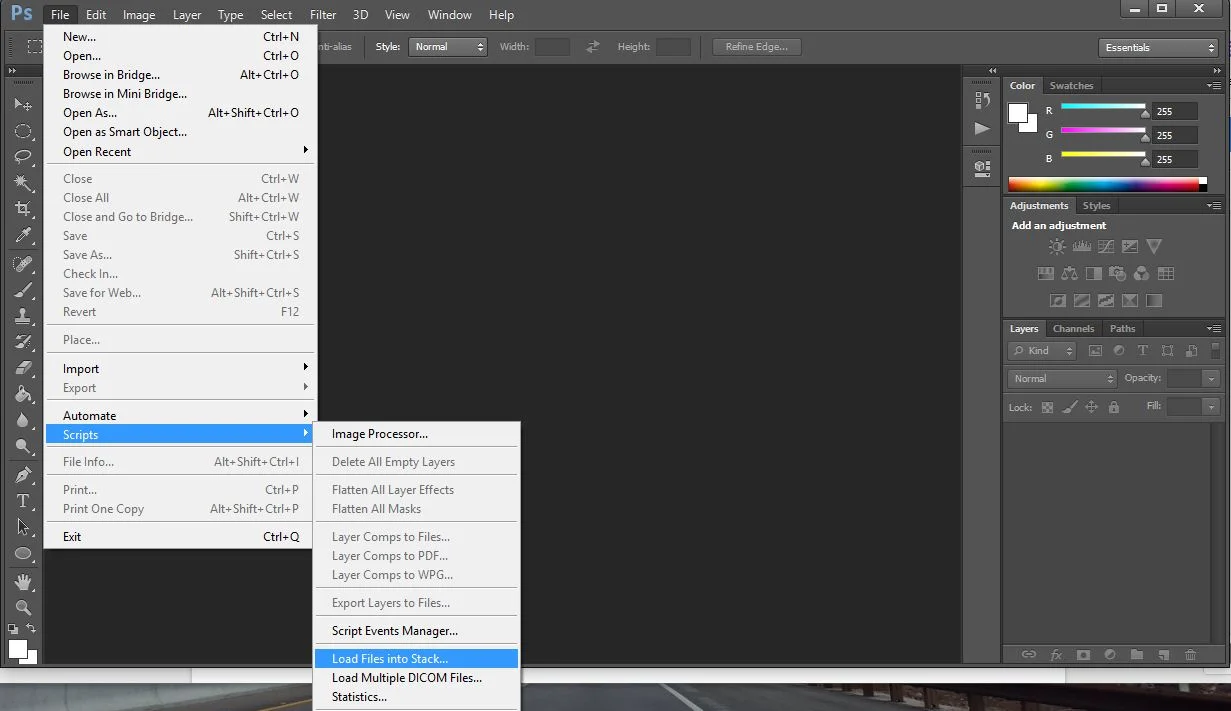Select the Pen tool
Viewport: 1231px width, 711px height.
tap(23, 475)
